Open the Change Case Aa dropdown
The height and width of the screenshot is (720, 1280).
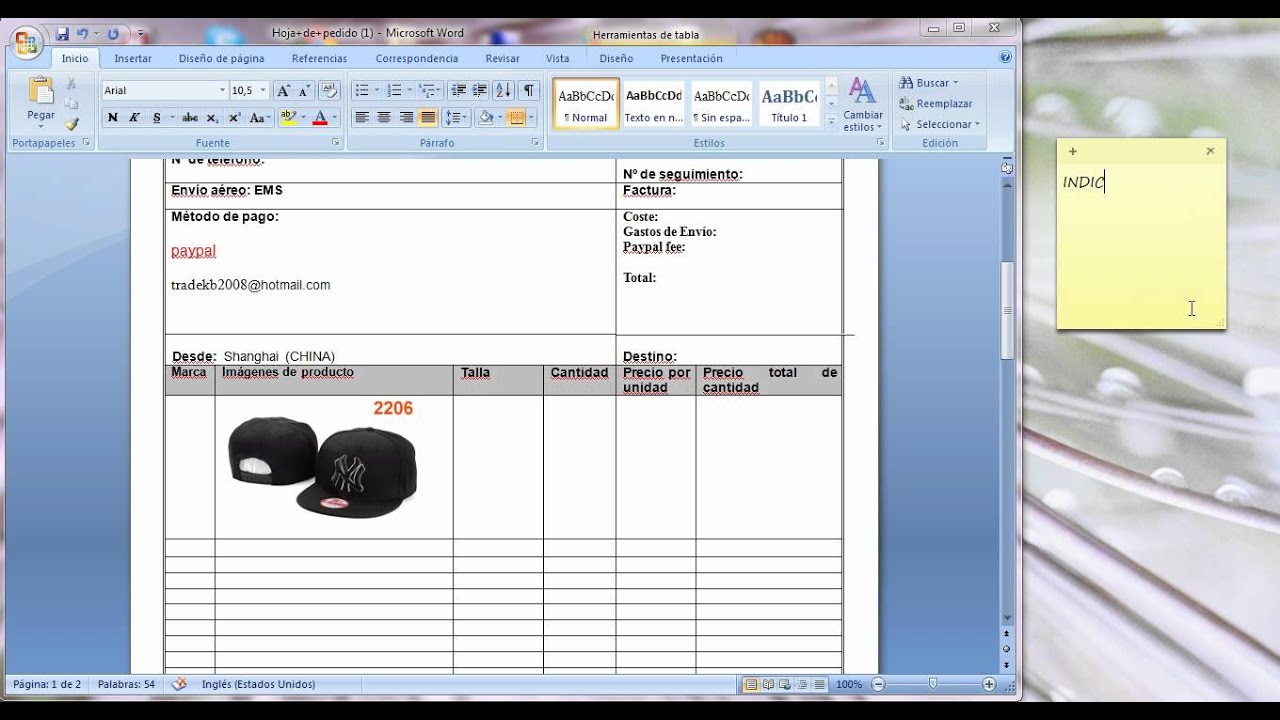(x=260, y=117)
